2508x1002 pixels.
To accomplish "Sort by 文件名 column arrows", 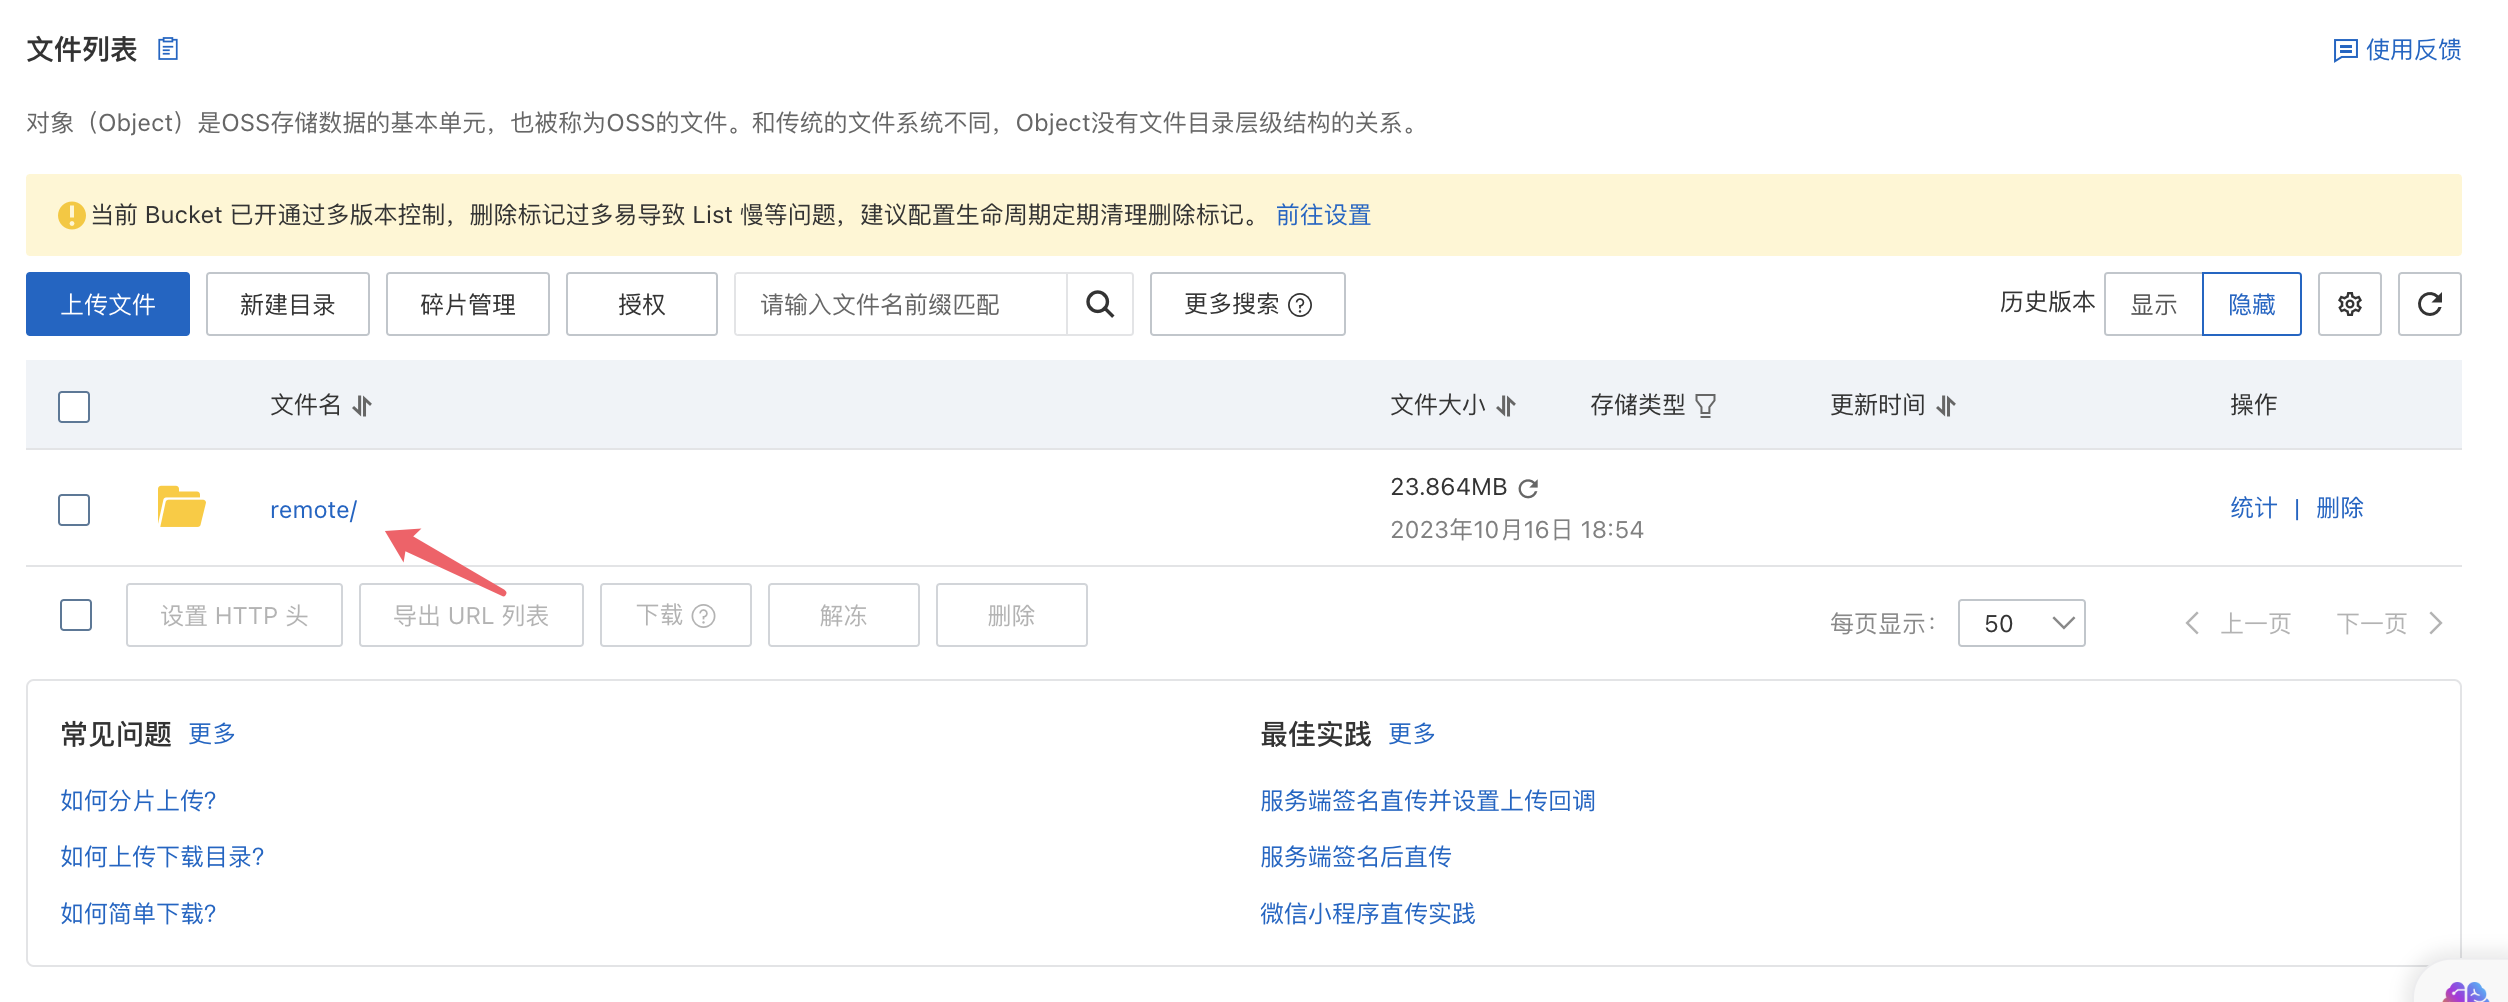I will pyautogui.click(x=362, y=405).
